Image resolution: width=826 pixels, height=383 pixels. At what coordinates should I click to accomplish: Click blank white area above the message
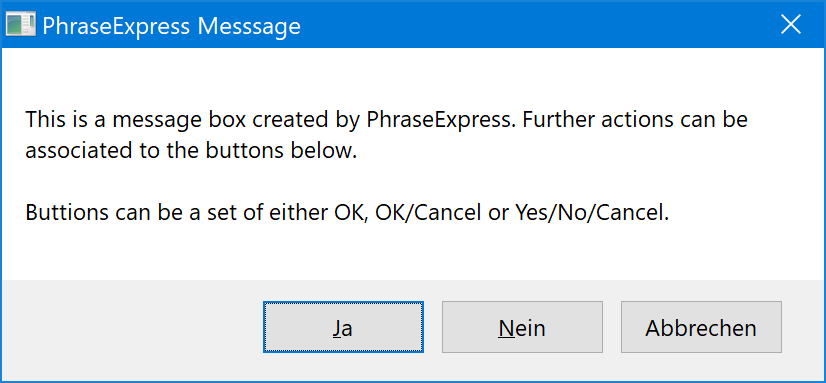(x=411, y=76)
